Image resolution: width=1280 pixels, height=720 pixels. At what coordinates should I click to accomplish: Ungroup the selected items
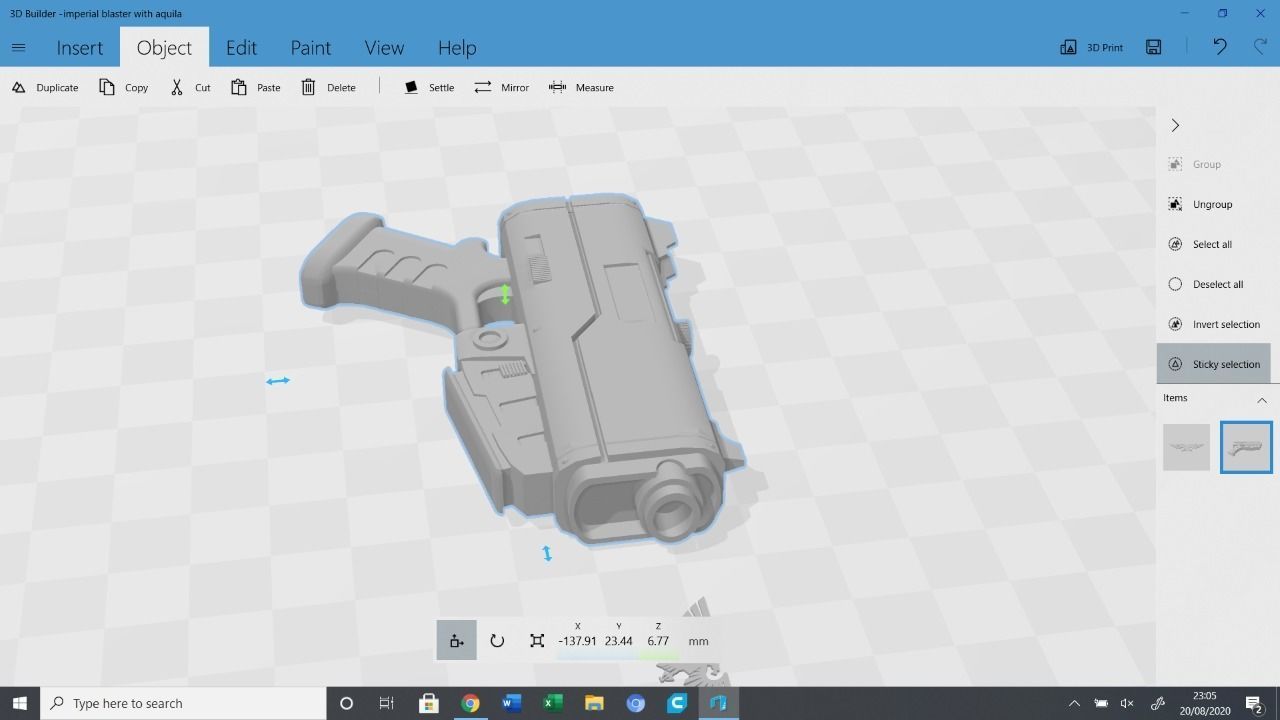pyautogui.click(x=1200, y=204)
